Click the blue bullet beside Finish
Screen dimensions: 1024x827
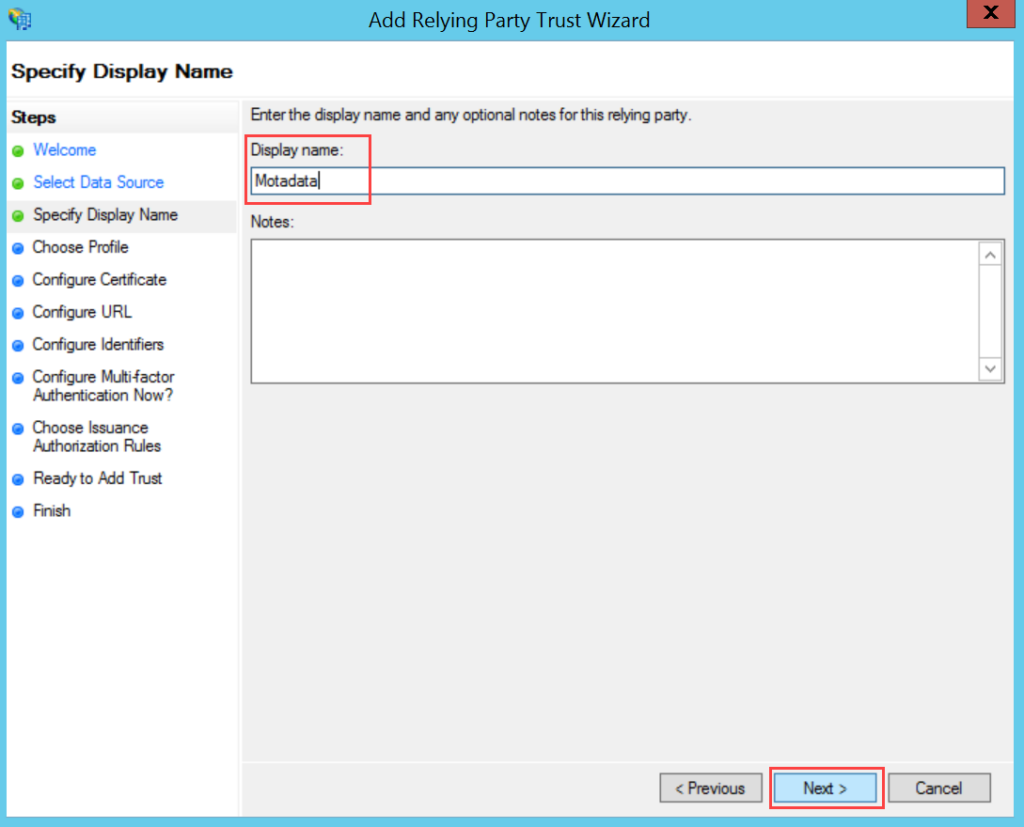[17, 512]
